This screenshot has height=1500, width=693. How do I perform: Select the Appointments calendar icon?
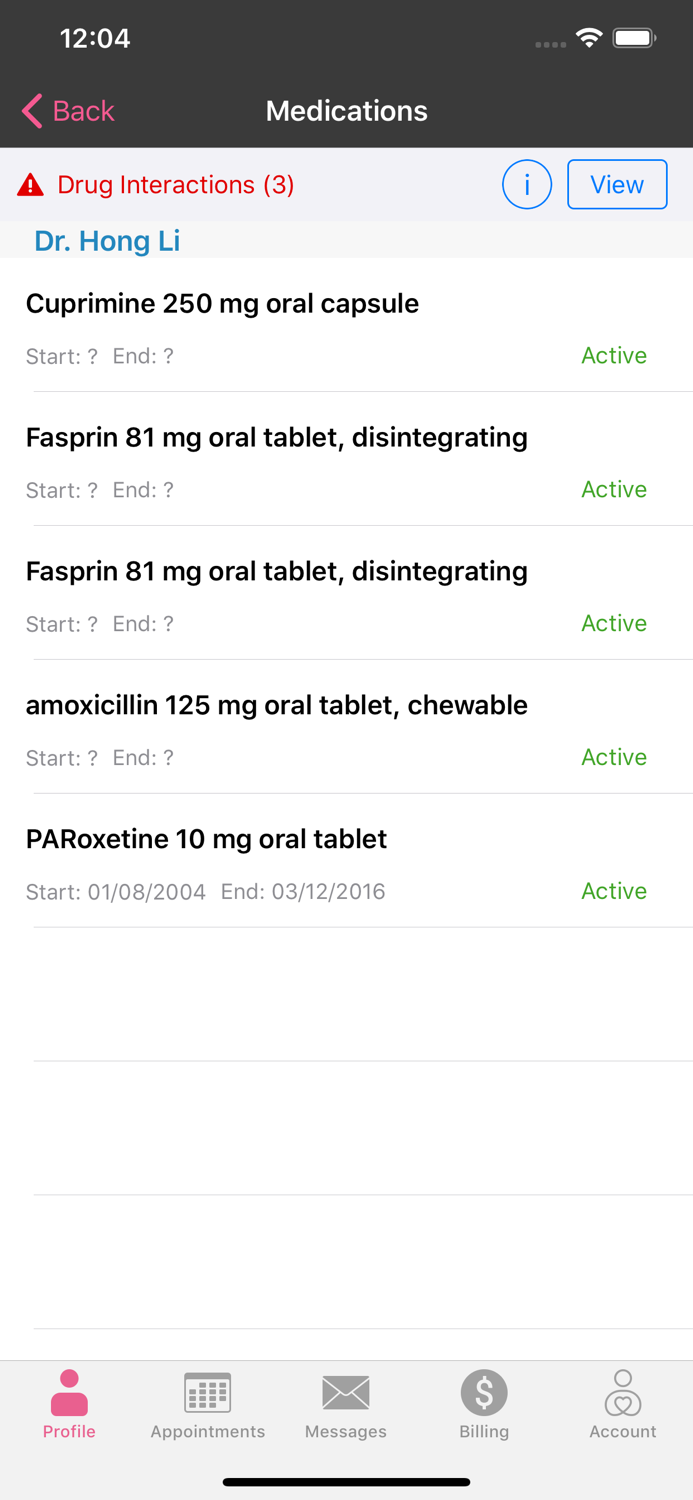207,1391
